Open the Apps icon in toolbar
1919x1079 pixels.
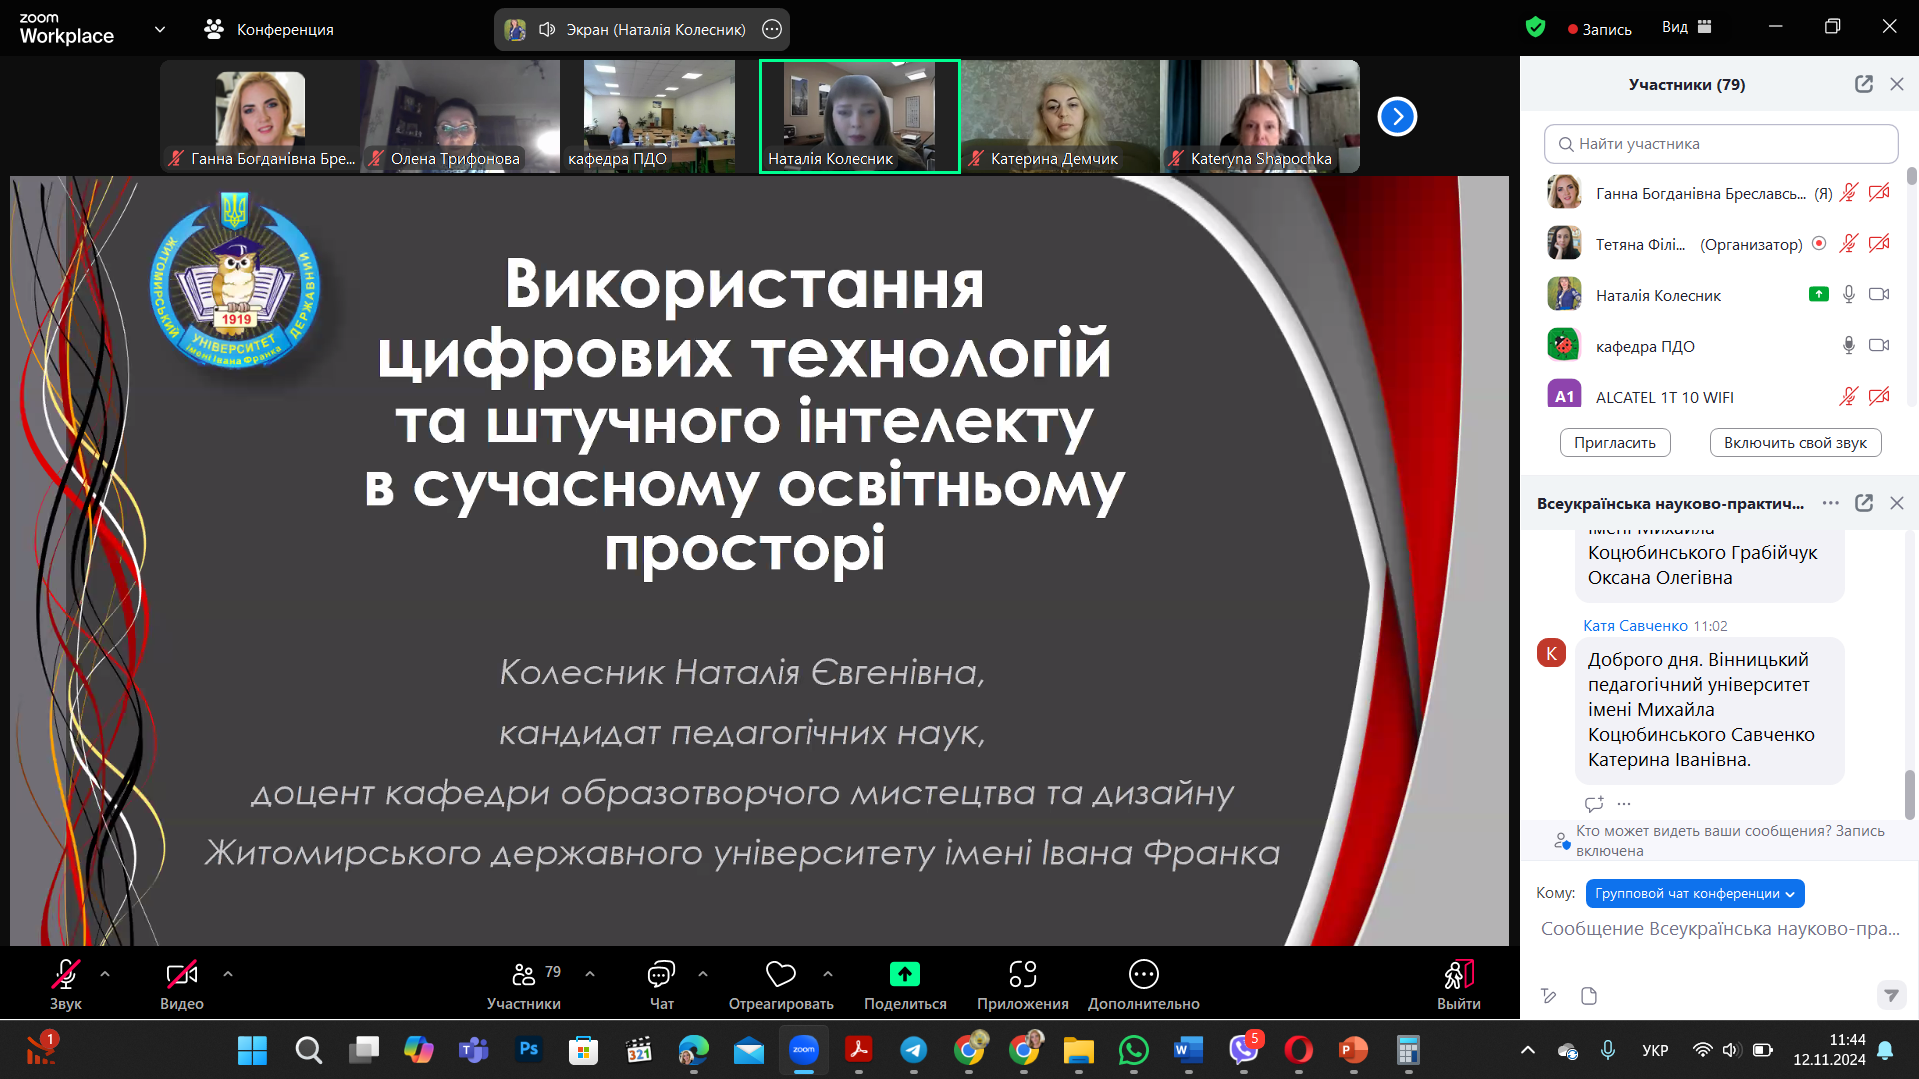coord(1022,974)
